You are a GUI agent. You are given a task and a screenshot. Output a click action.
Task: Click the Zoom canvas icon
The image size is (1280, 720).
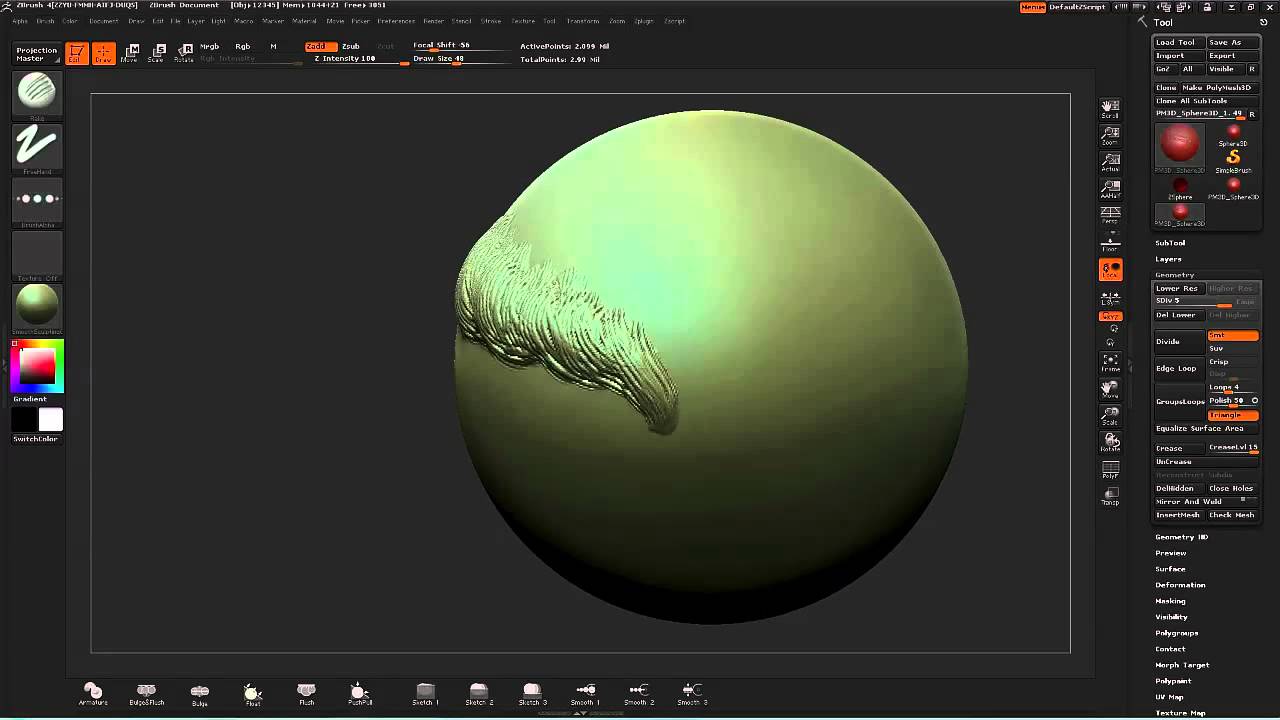pyautogui.click(x=1110, y=136)
